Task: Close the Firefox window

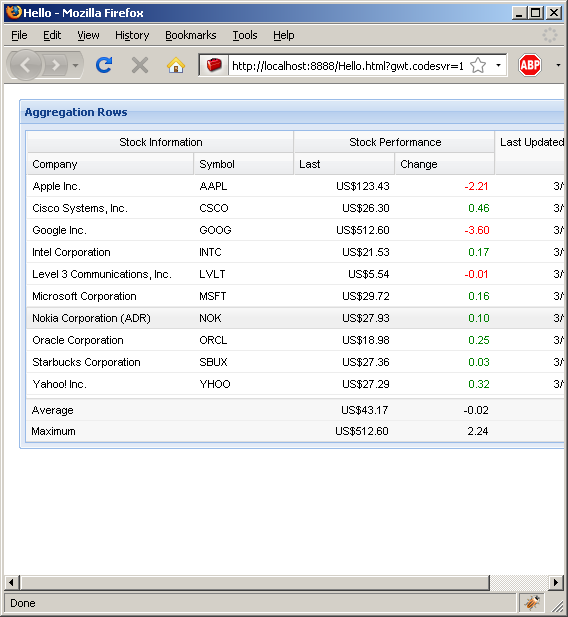Action: point(554,13)
